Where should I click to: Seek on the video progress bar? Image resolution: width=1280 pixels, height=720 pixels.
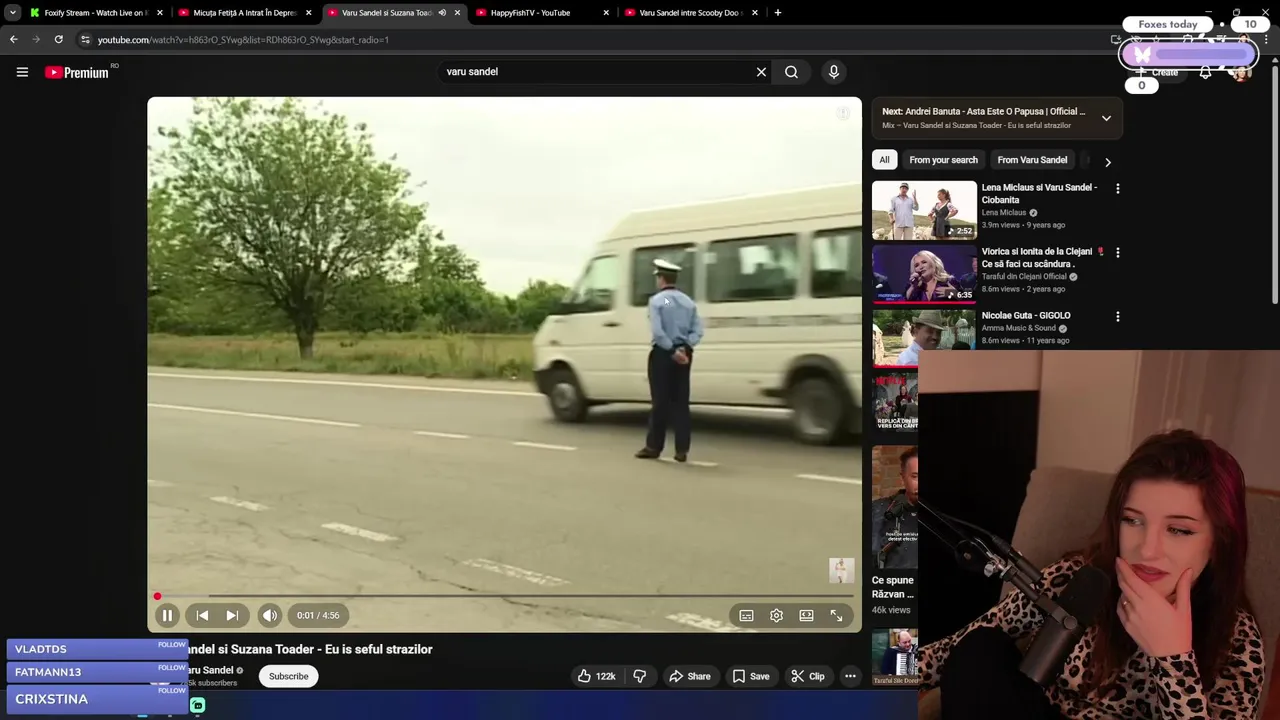[x=504, y=597]
